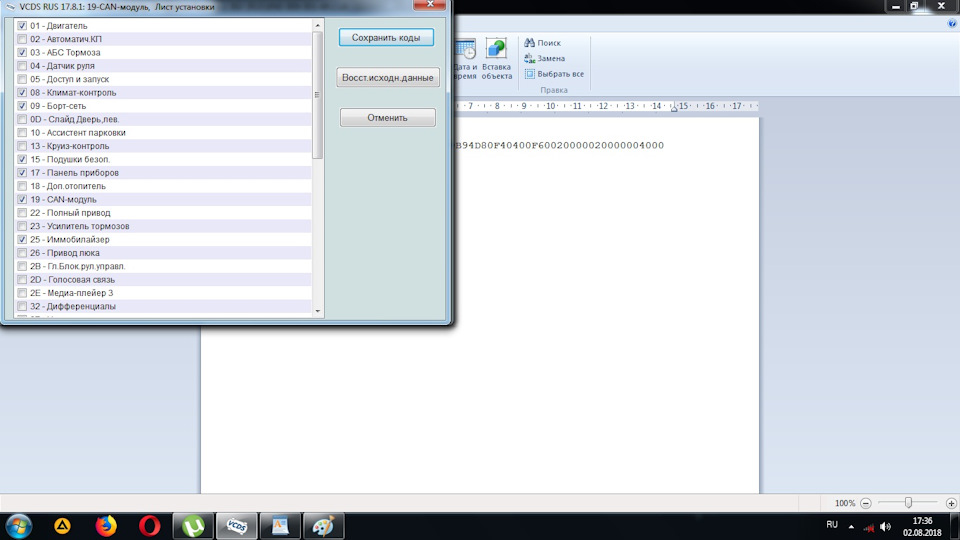The width and height of the screenshot is (960, 540).
Task: Click 100% zoom level label in WordPad
Action: (845, 503)
